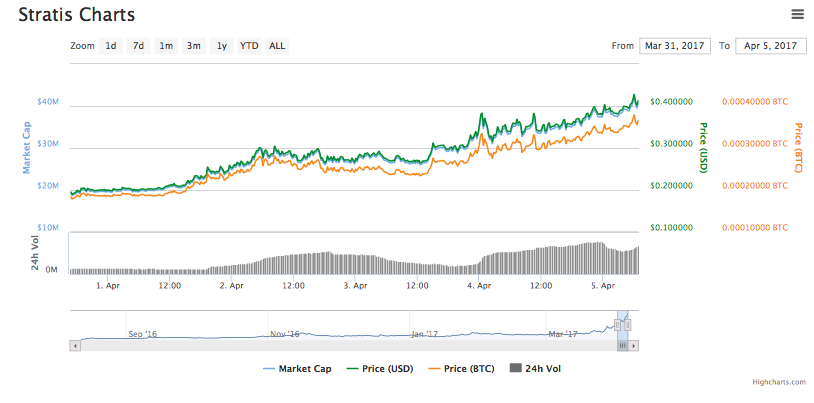Click the $30M market cap axis label
The height and width of the screenshot is (403, 814).
48,143
